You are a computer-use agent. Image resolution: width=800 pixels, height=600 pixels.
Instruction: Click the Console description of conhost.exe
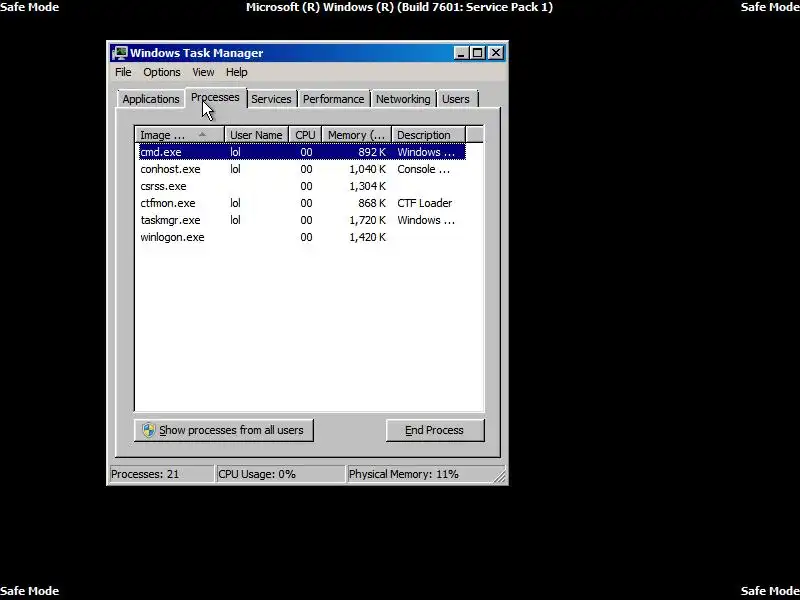click(x=423, y=169)
